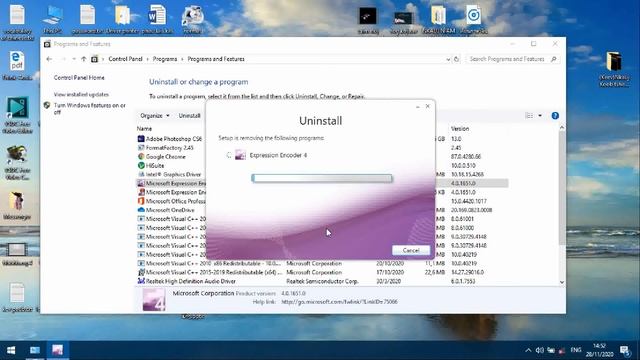Click the Realtek audio driver icon
The image size is (640, 360).
141,281
